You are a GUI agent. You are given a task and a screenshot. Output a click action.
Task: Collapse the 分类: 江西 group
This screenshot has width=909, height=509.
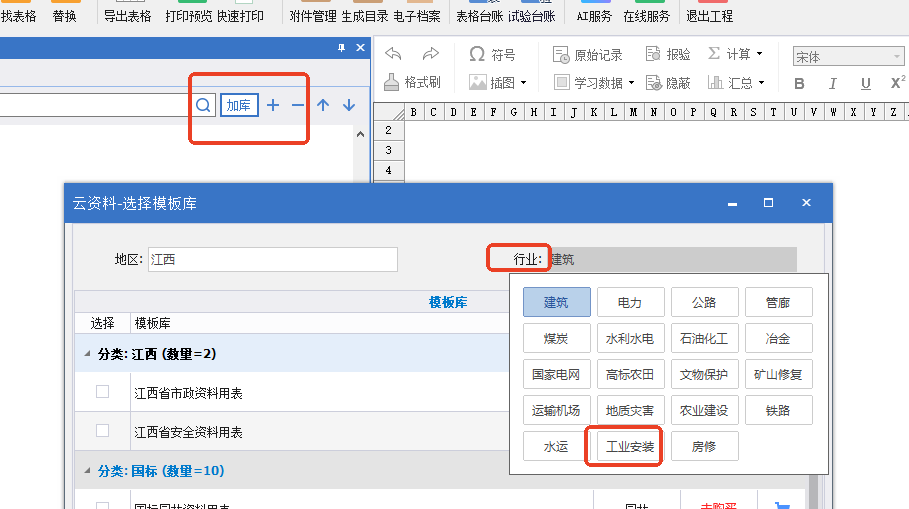click(x=87, y=354)
